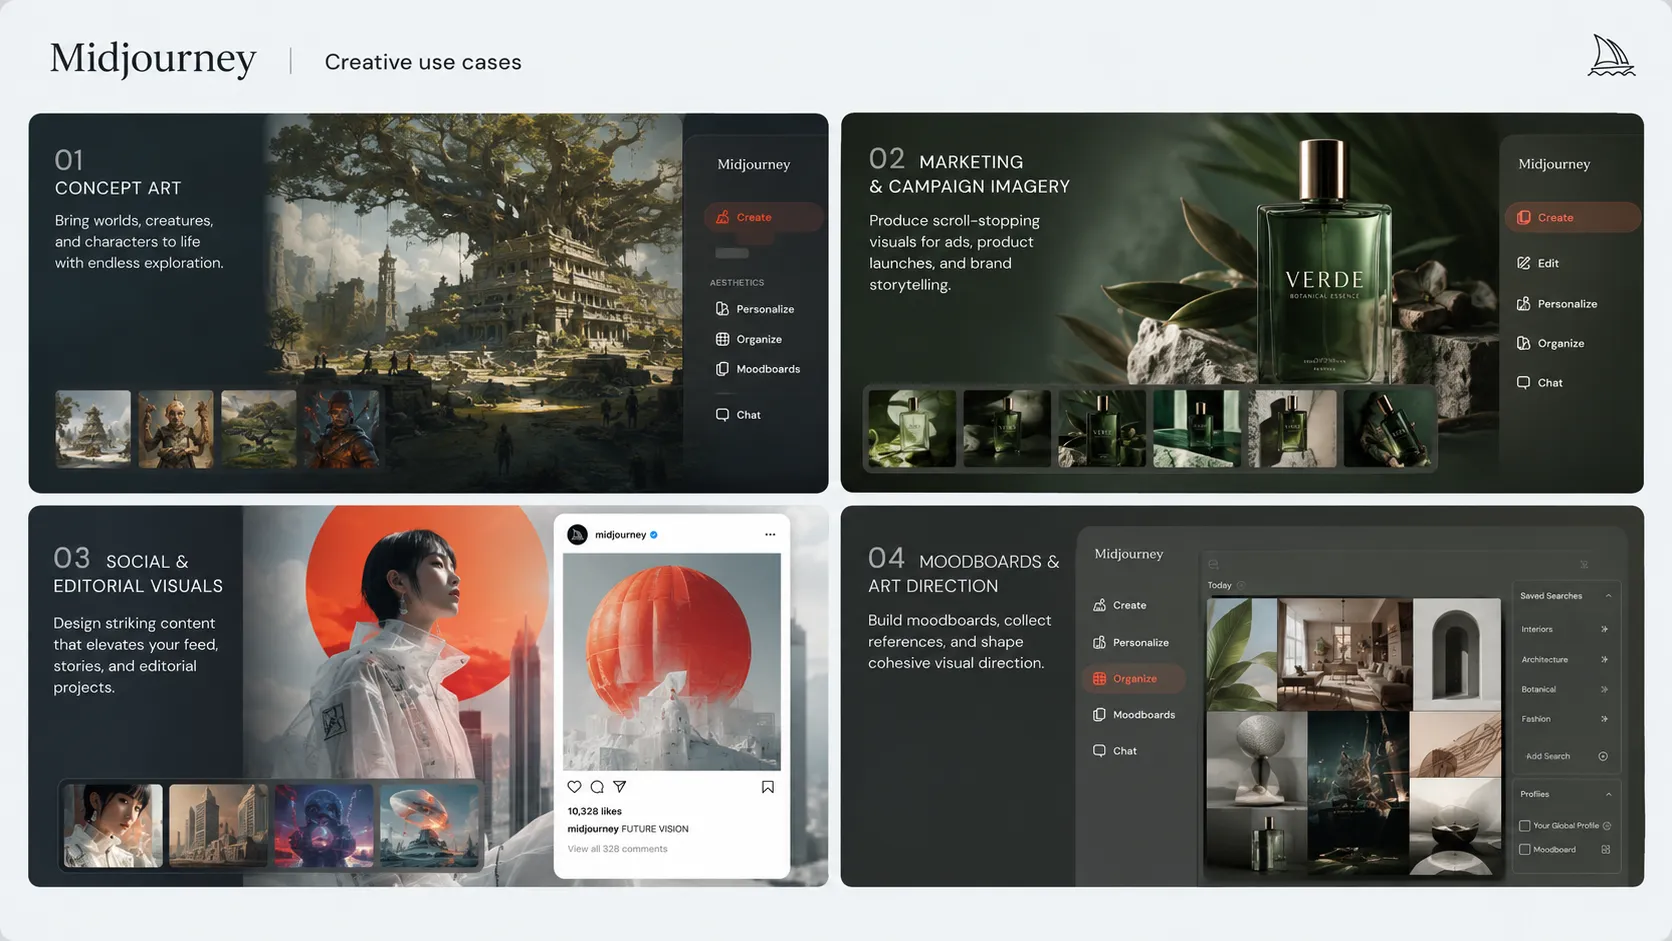
Task: Select goblin creature thumbnail in Concept Art
Action: tap(176, 428)
